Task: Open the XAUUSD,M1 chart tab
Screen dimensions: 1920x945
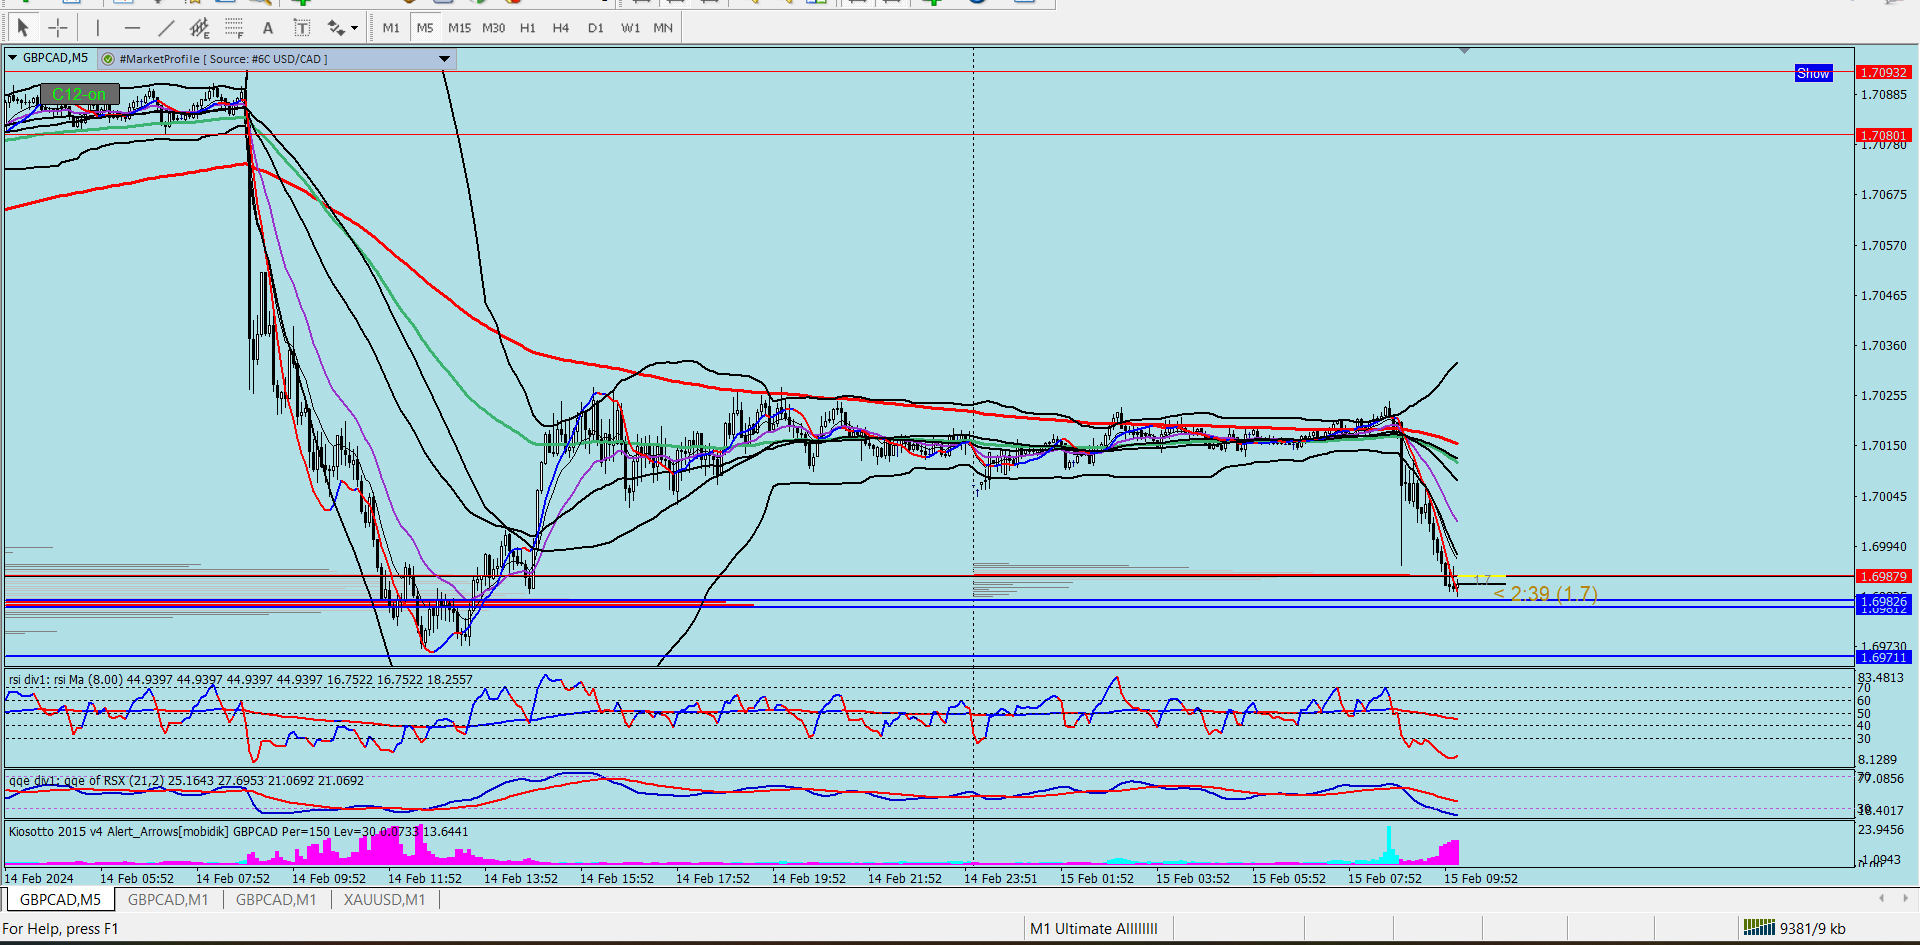Action: [385, 900]
